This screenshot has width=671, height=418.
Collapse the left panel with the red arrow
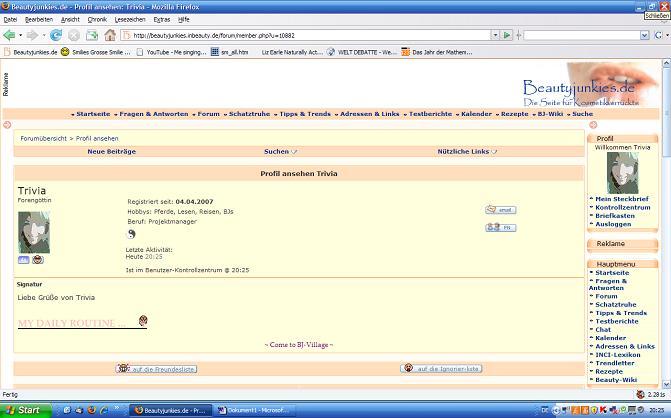tap(7, 125)
